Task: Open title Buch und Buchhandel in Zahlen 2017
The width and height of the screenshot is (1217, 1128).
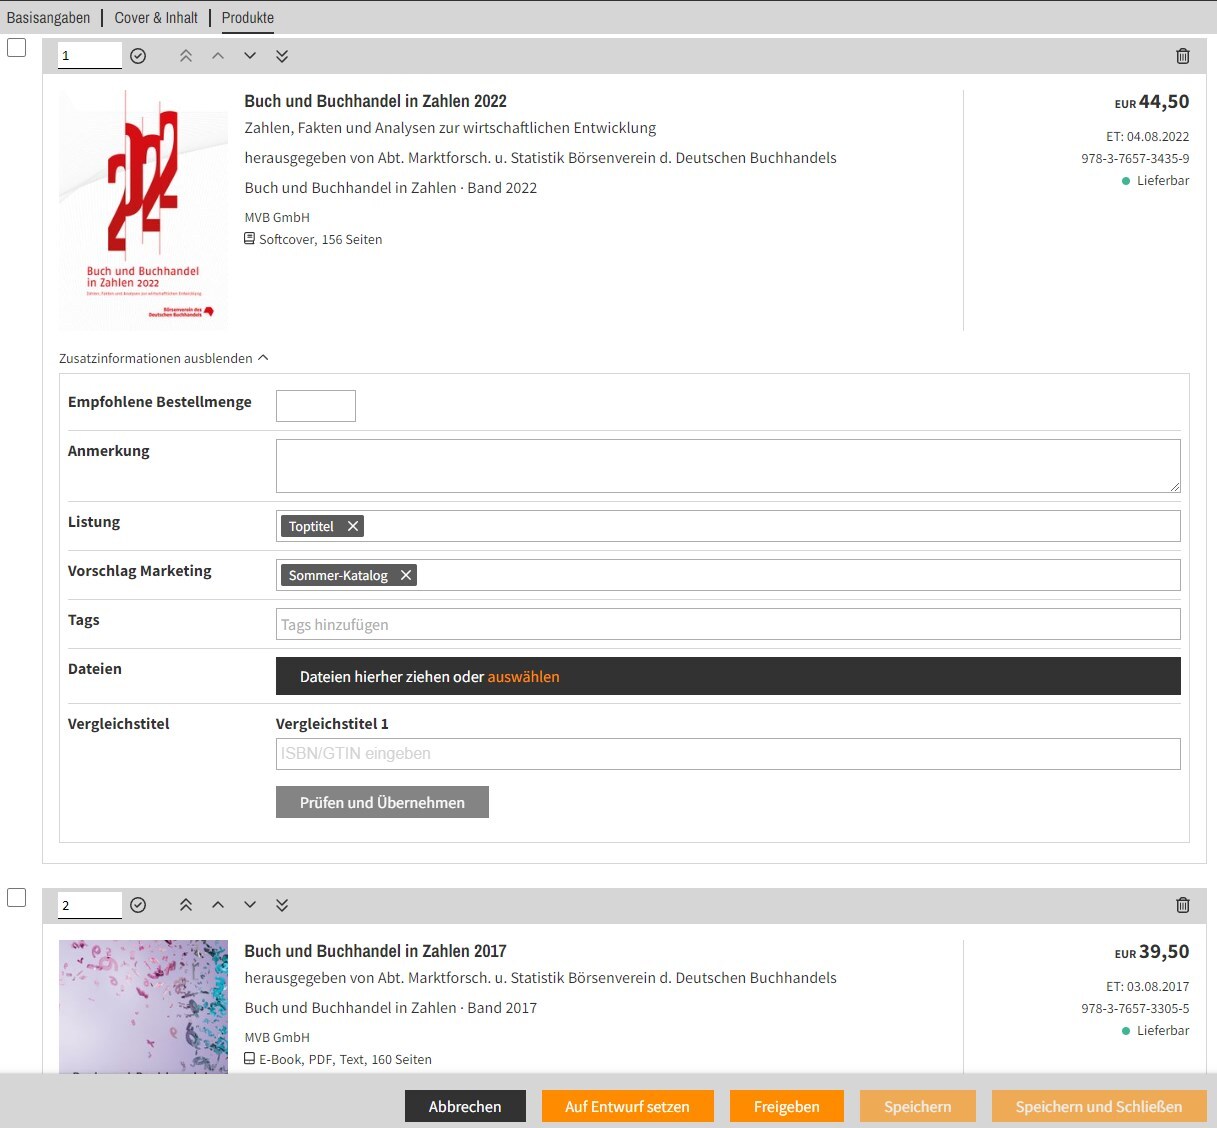Action: pyautogui.click(x=376, y=951)
